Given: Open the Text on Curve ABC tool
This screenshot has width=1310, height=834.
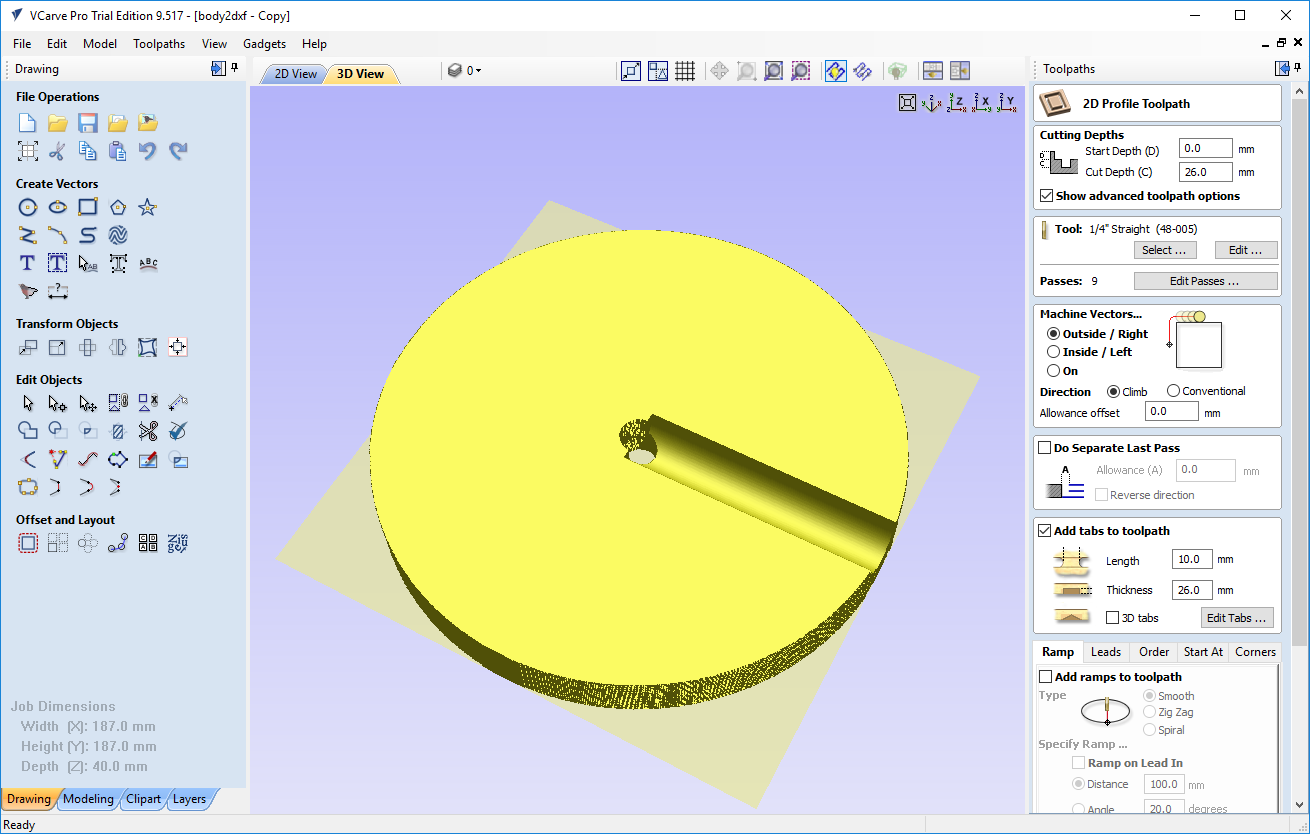Looking at the screenshot, I should [148, 263].
